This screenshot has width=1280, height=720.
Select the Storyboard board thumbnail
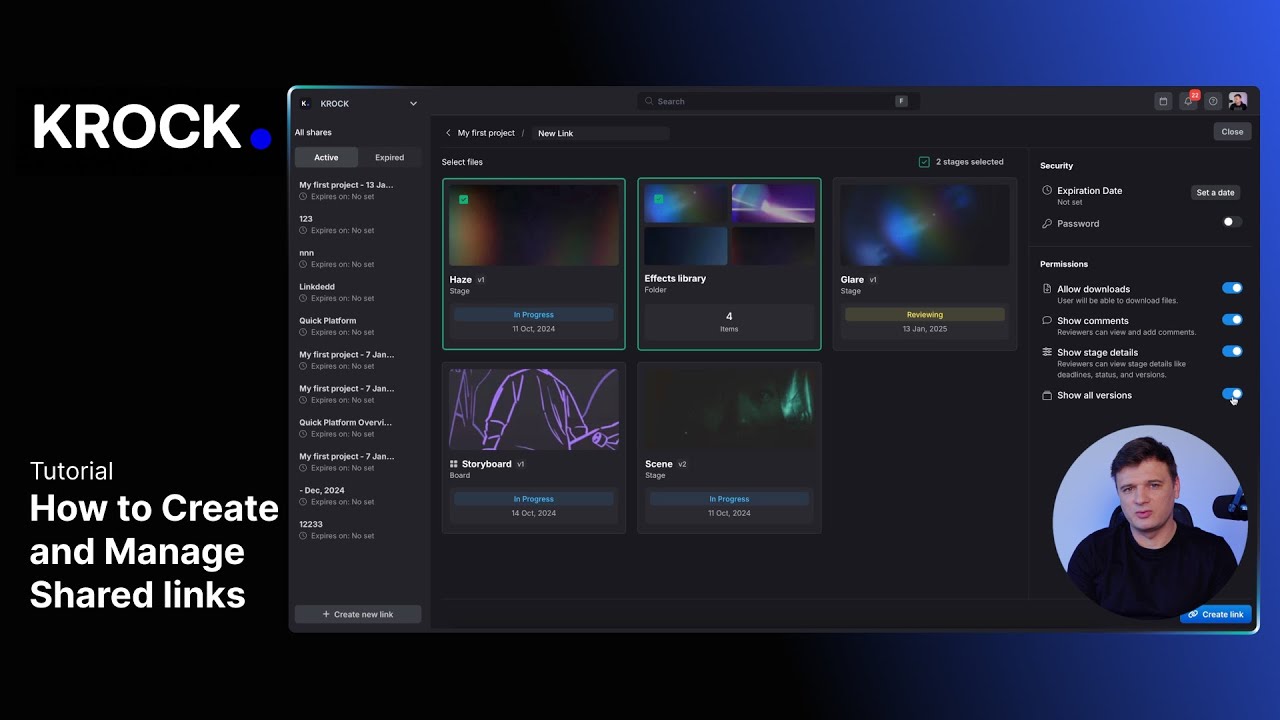[x=534, y=409]
